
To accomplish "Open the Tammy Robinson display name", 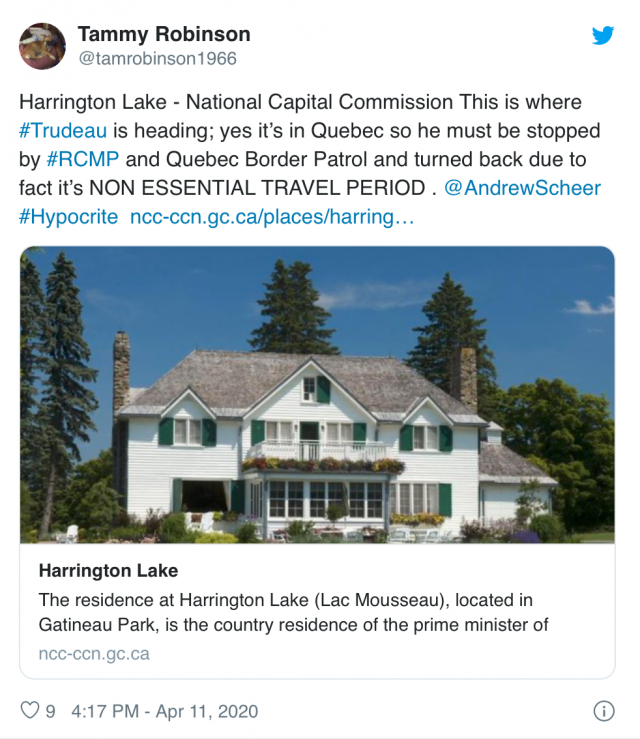I will (x=164, y=34).
